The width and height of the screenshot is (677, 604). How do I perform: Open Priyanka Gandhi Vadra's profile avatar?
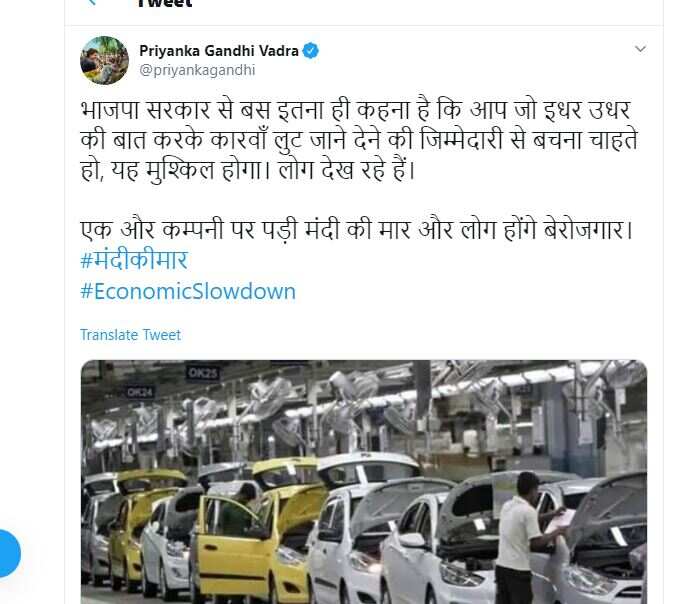104,60
